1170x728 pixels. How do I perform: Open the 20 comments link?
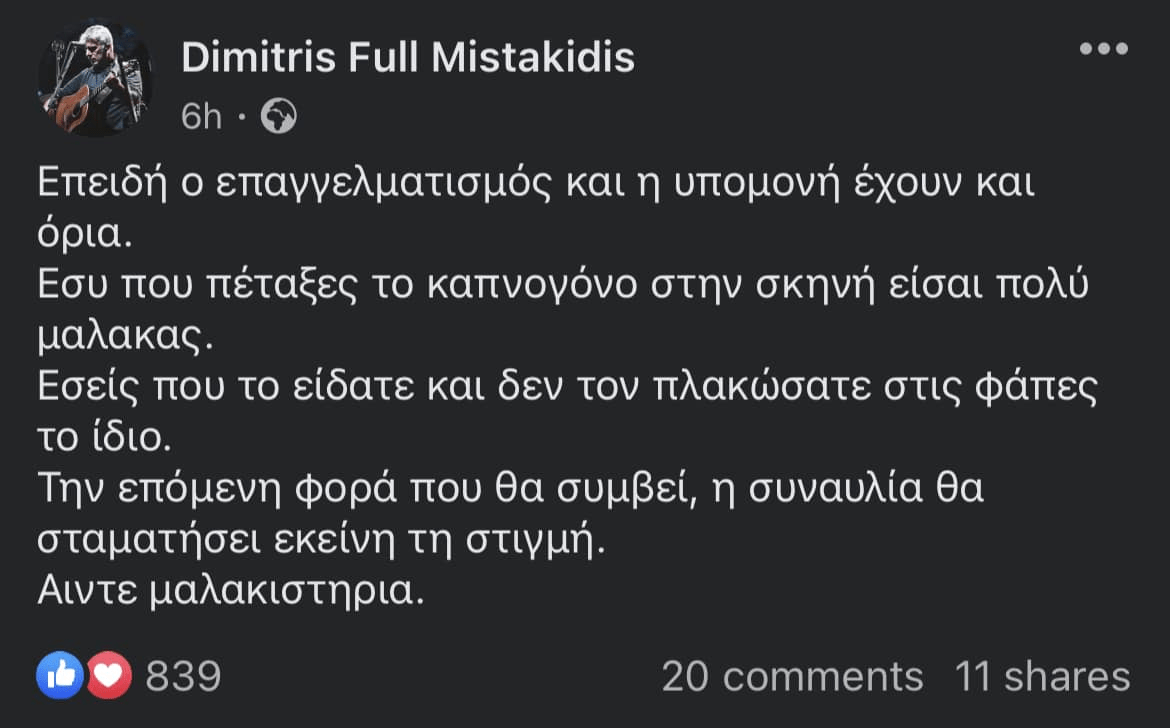pos(792,677)
